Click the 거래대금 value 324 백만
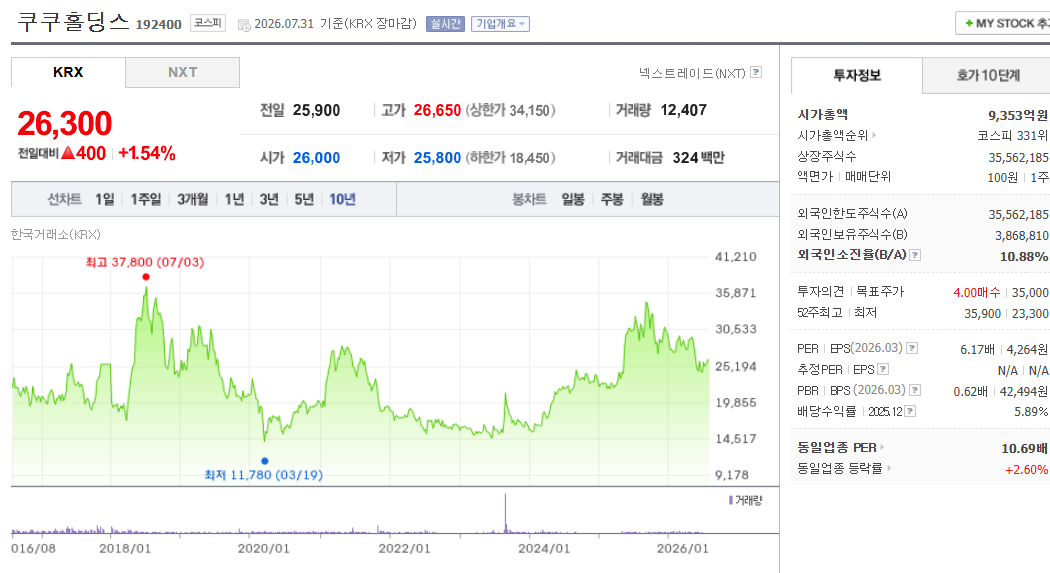The height and width of the screenshot is (573, 1050). tap(698, 158)
